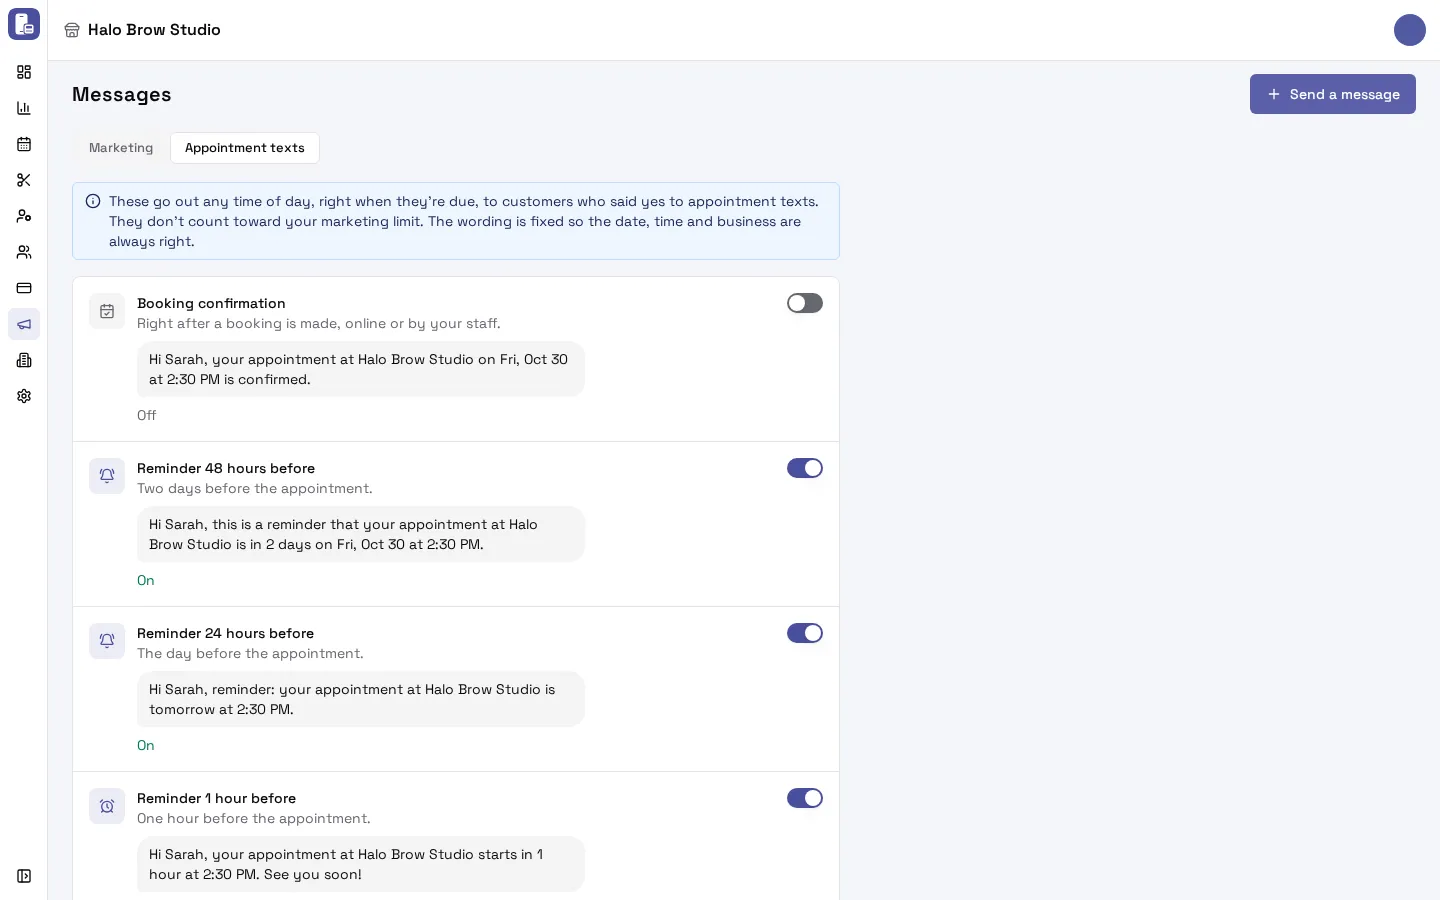Click the app logo at top left

24,24
